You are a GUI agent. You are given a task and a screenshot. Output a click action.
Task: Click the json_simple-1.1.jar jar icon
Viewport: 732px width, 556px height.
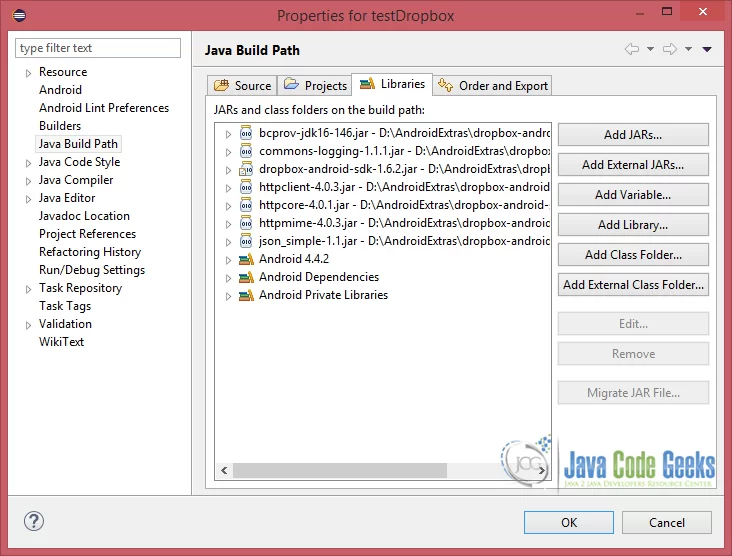tap(246, 241)
